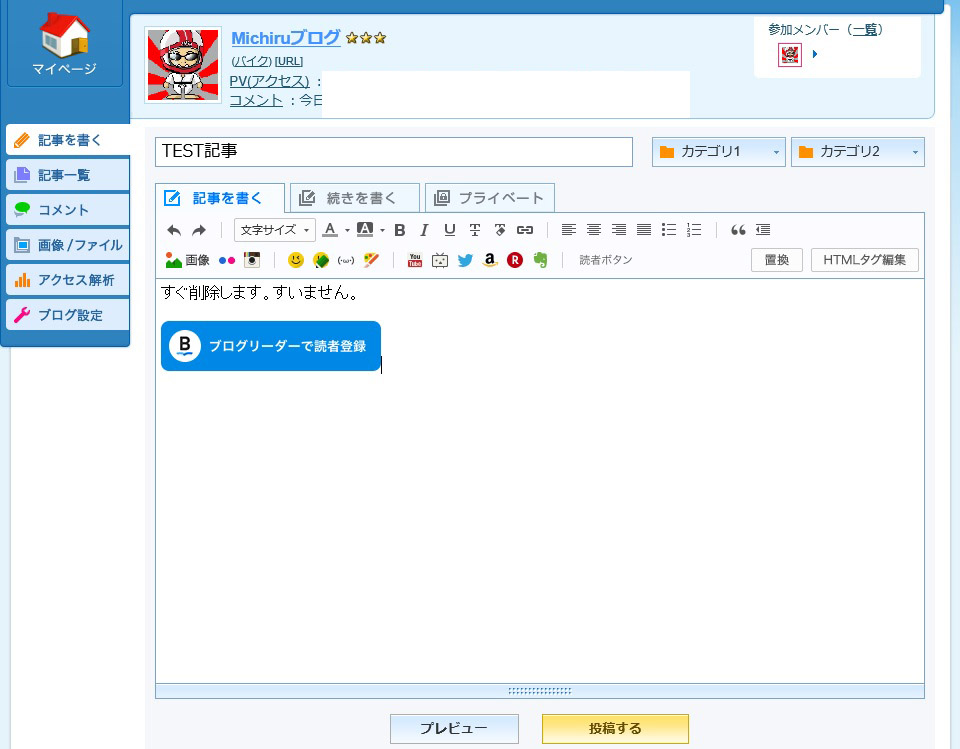Insert a hyperlink with link icon

pos(525,230)
